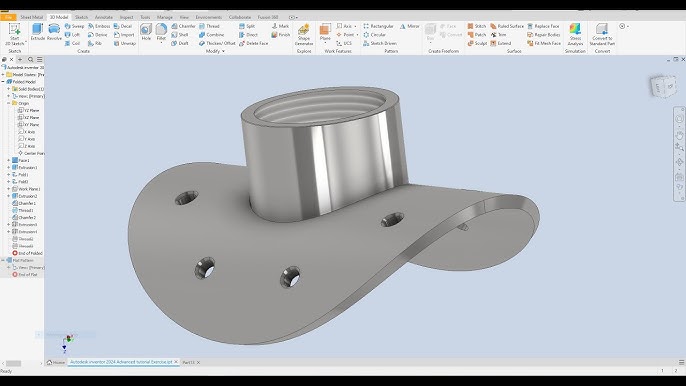Start a 2D Sketch
The image size is (686, 386).
pos(14,35)
